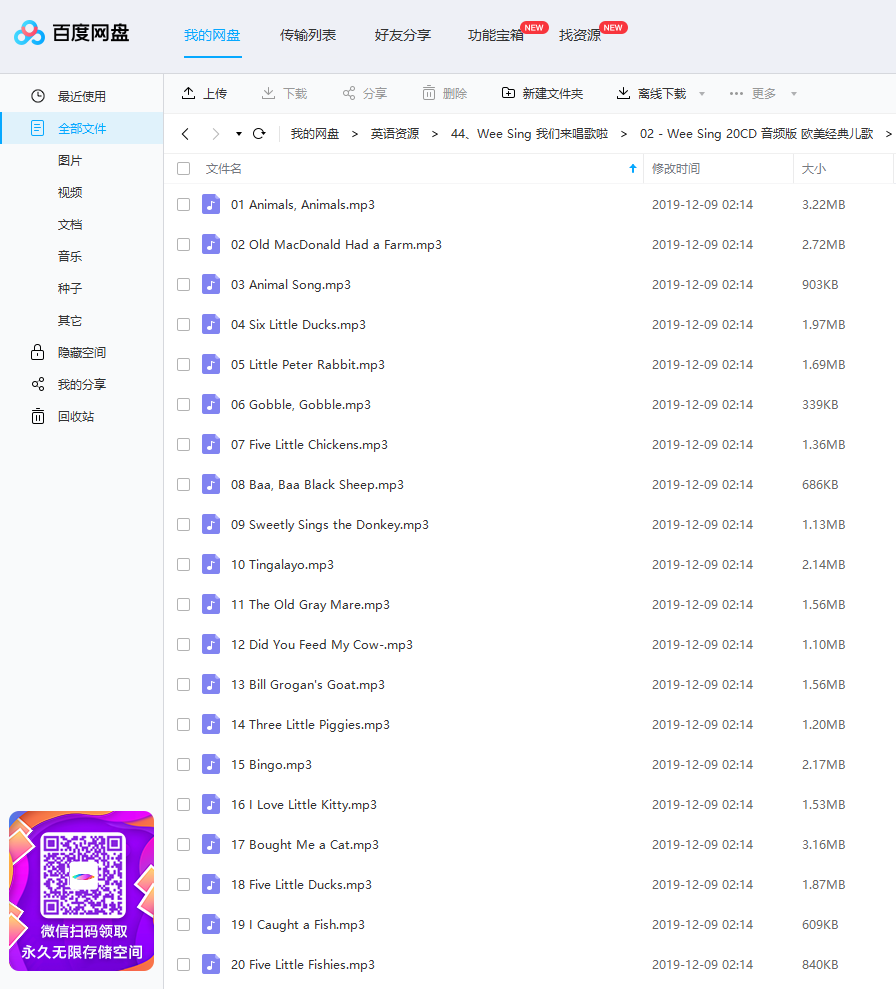Screen dimensions: 896x989
Task: Open hidden space lock icon
Action: point(38,352)
